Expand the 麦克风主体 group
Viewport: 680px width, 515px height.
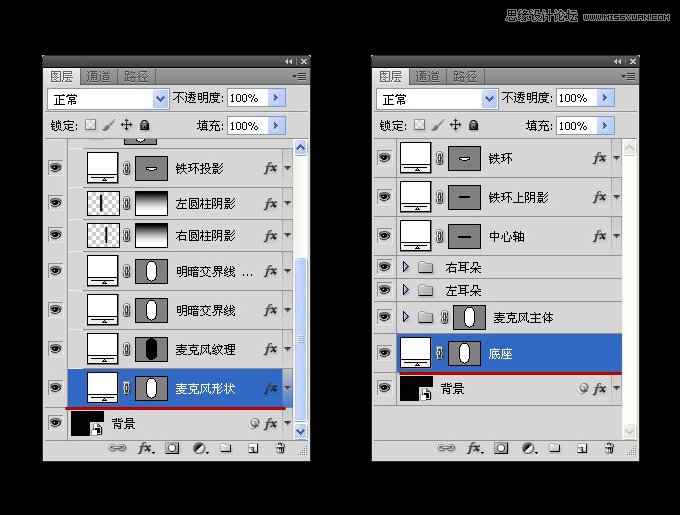pos(406,317)
